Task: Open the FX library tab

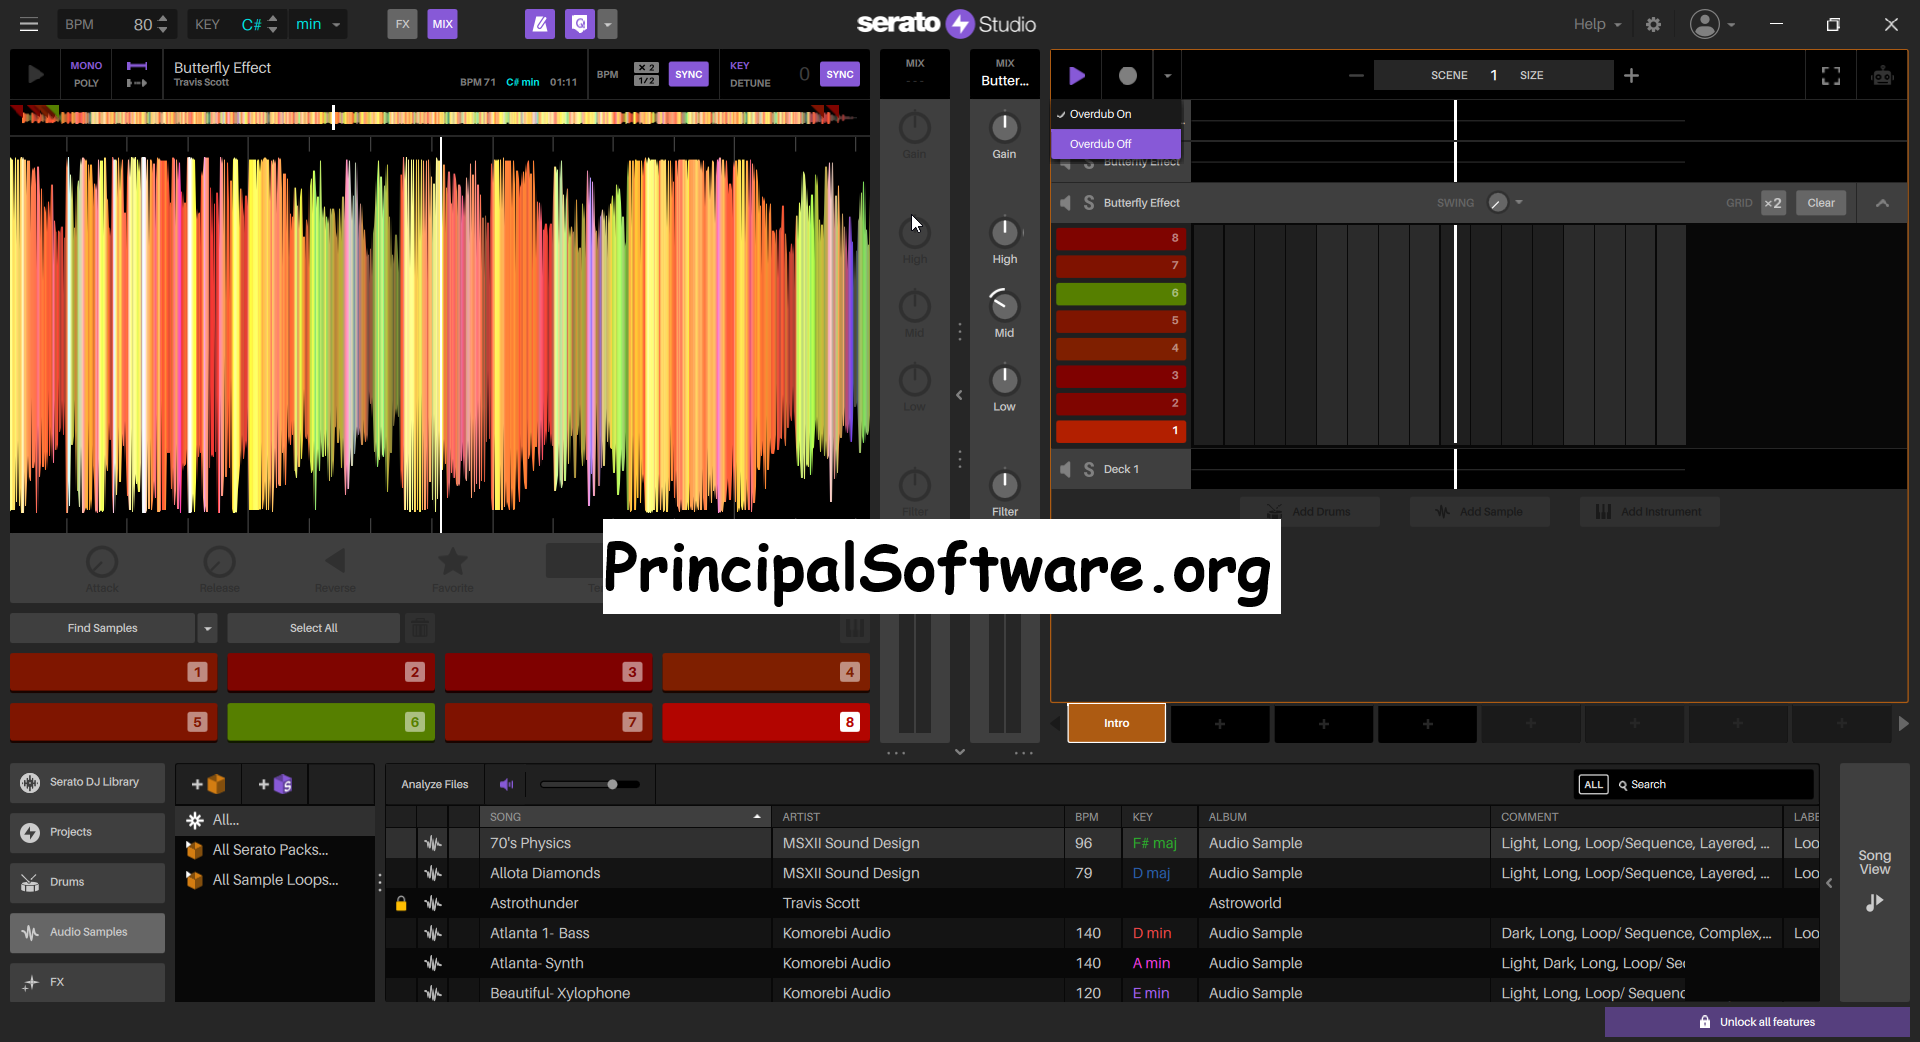Action: point(87,982)
